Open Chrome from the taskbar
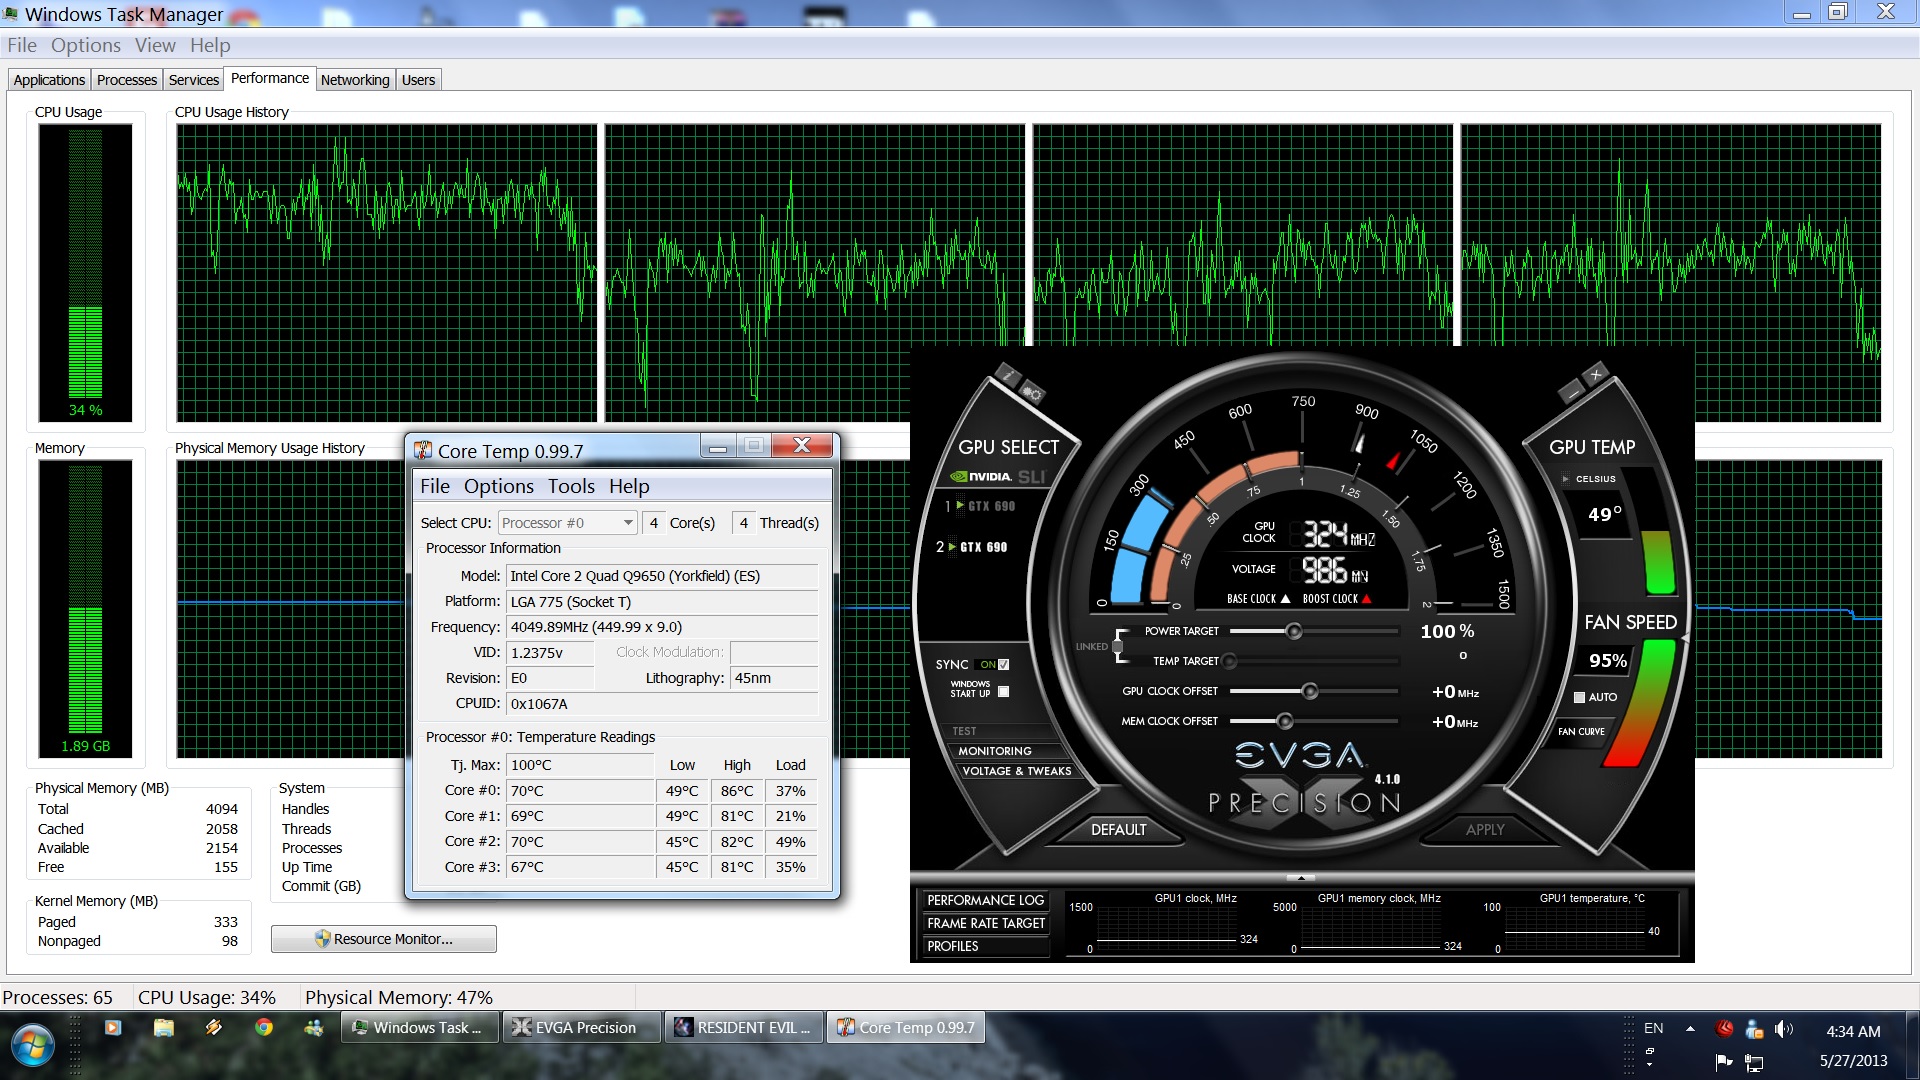 (264, 1027)
